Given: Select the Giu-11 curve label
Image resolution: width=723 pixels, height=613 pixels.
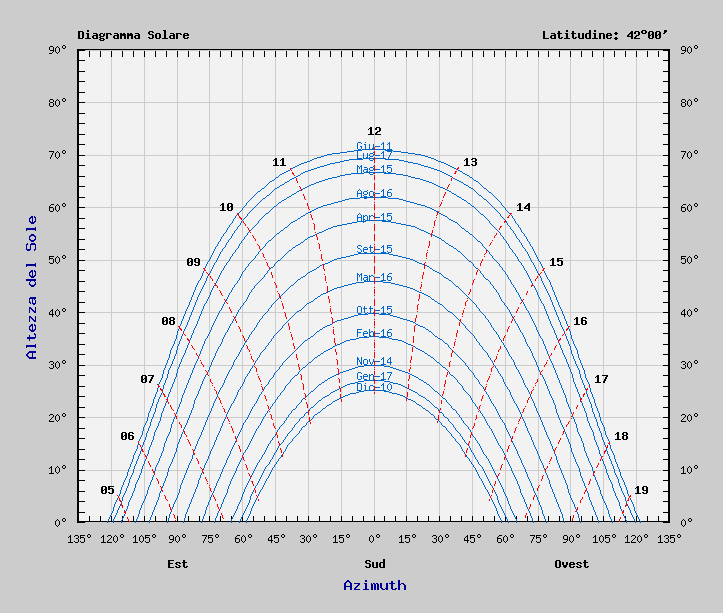Looking at the screenshot, I should (x=374, y=146).
